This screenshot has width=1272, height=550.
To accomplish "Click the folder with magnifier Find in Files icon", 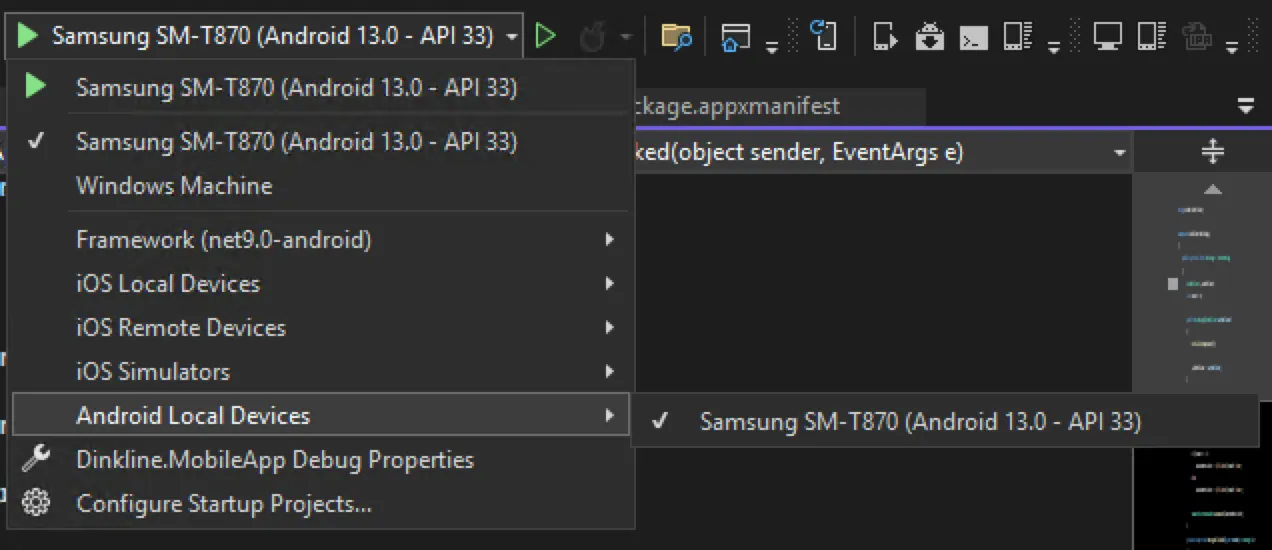I will click(677, 38).
